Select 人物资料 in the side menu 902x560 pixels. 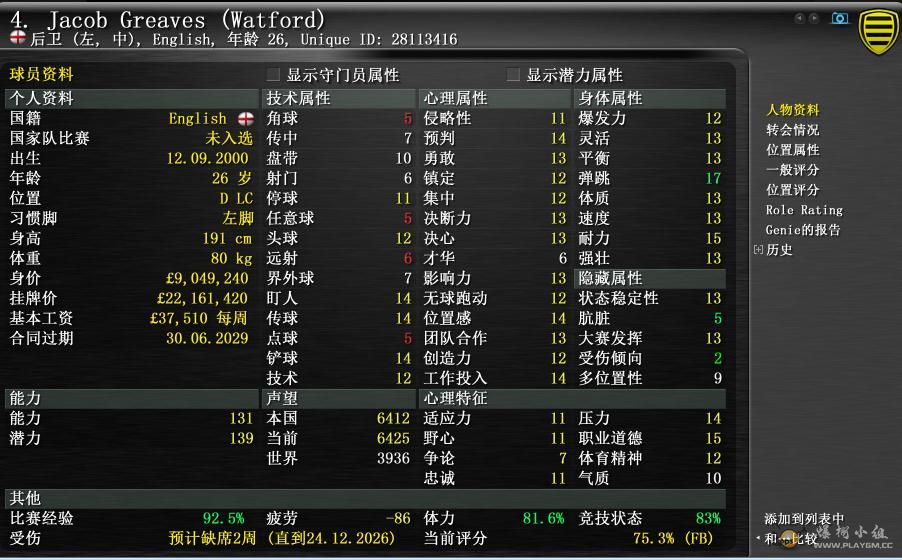coord(792,110)
